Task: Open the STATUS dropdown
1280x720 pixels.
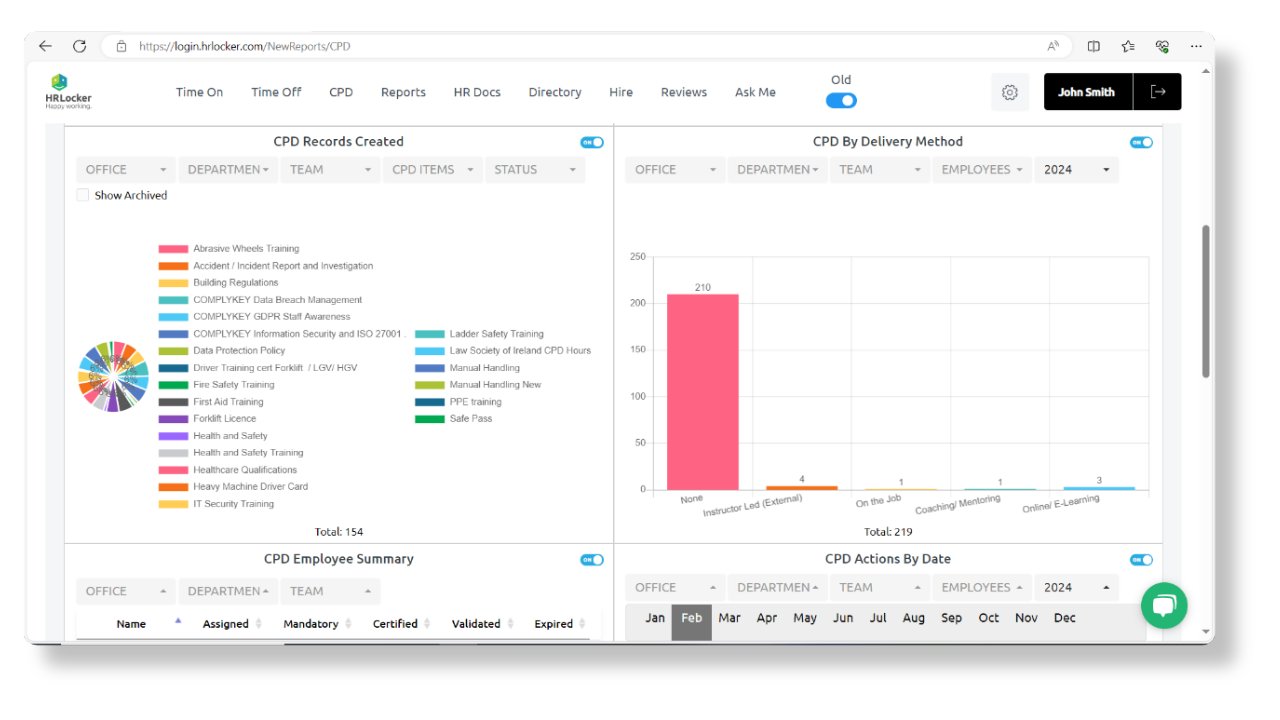Action: click(x=535, y=169)
